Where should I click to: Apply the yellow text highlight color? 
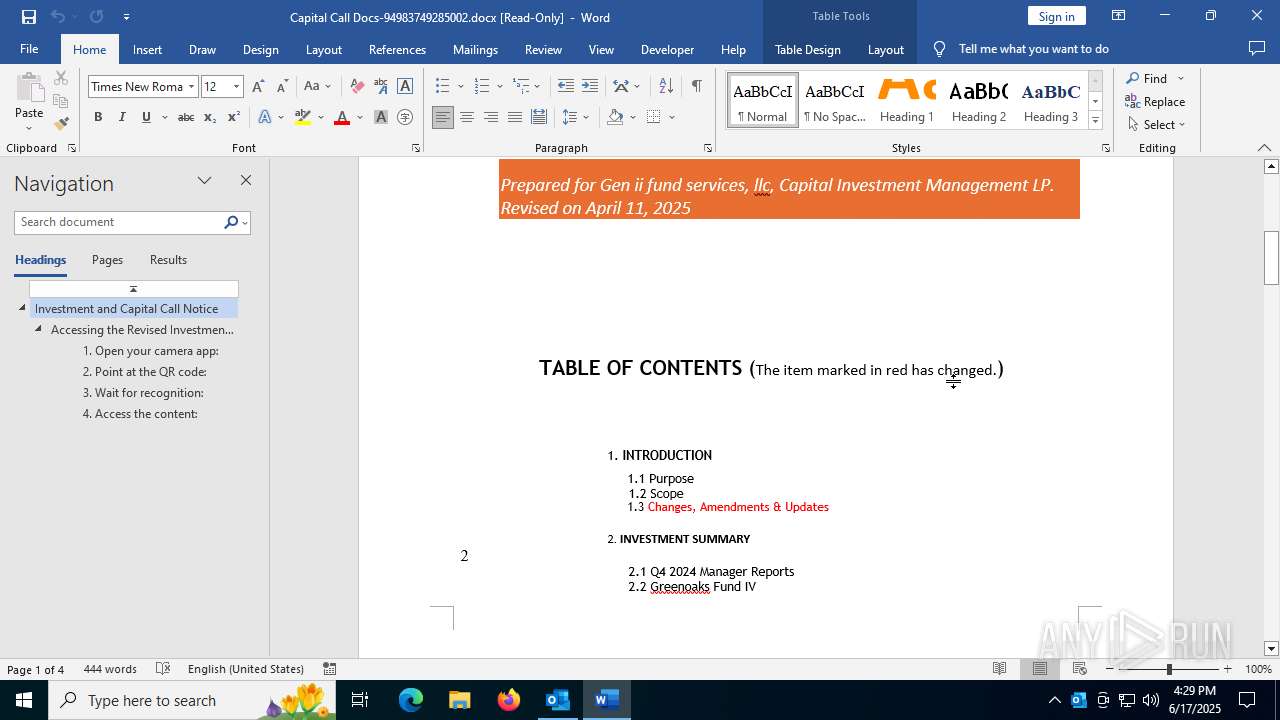pos(303,117)
